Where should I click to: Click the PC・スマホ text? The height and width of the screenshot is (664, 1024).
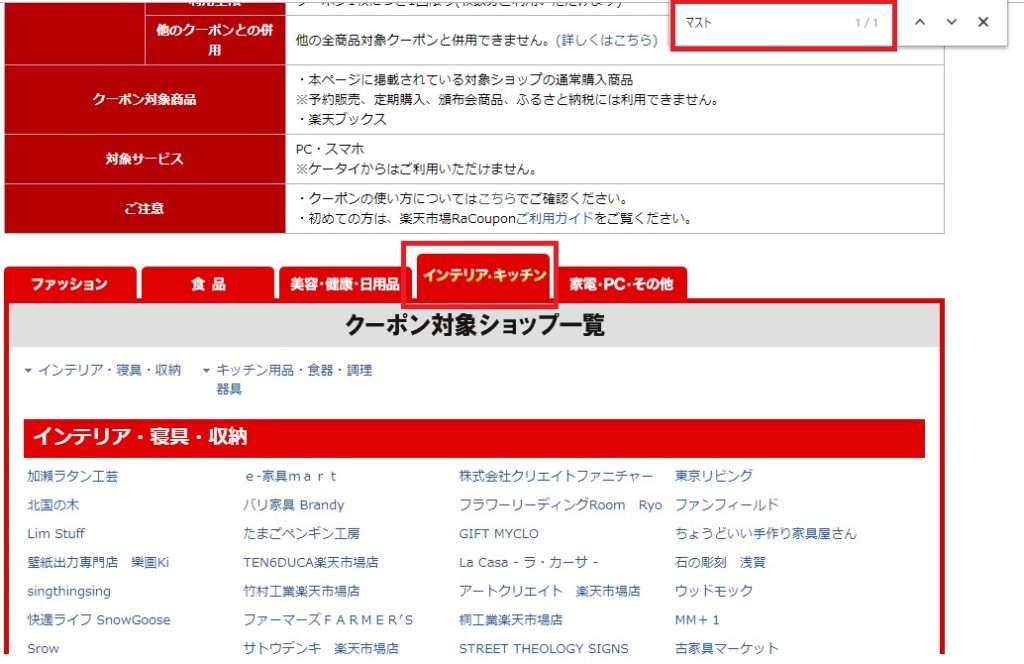pos(330,149)
